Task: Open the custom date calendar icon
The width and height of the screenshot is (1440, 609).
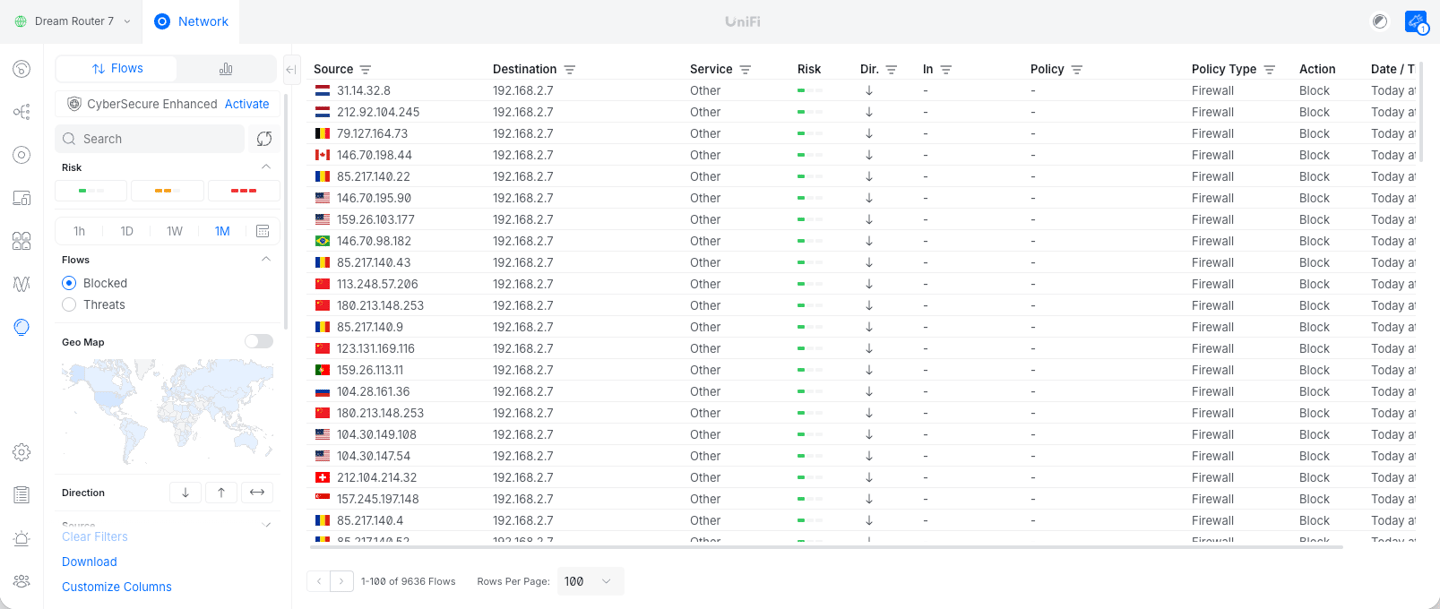Action: click(x=263, y=231)
